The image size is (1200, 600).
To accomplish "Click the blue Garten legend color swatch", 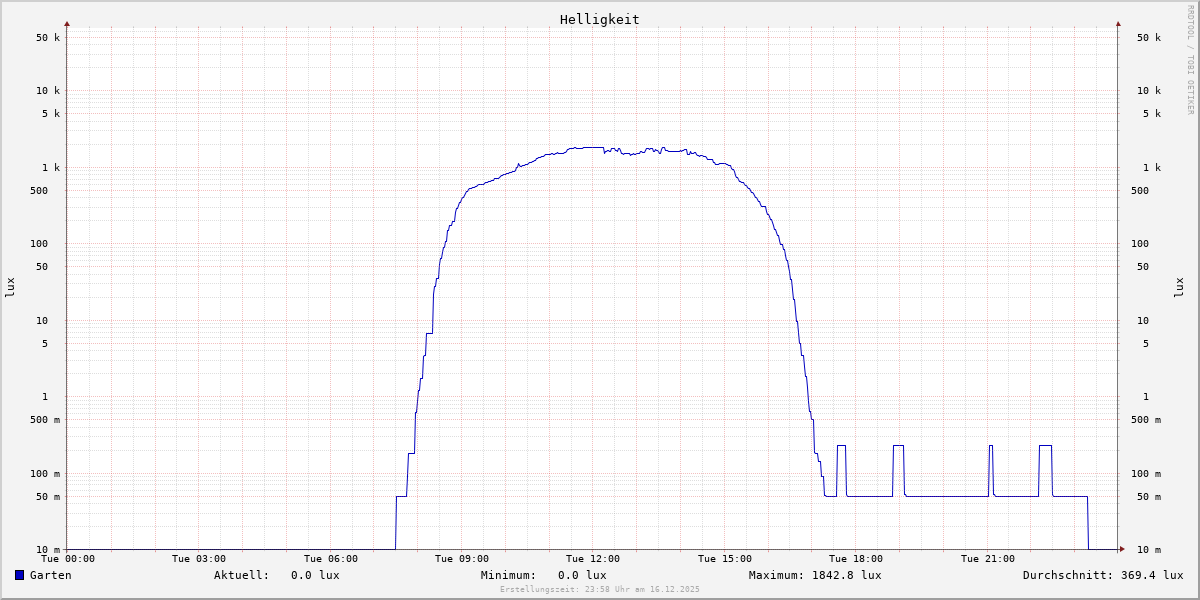I will click(19, 575).
